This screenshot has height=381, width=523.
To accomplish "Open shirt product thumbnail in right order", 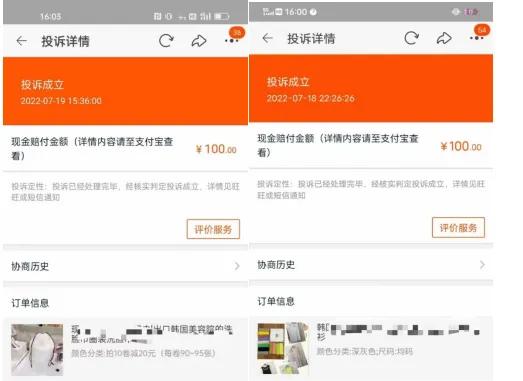I will pyautogui.click(x=283, y=348).
